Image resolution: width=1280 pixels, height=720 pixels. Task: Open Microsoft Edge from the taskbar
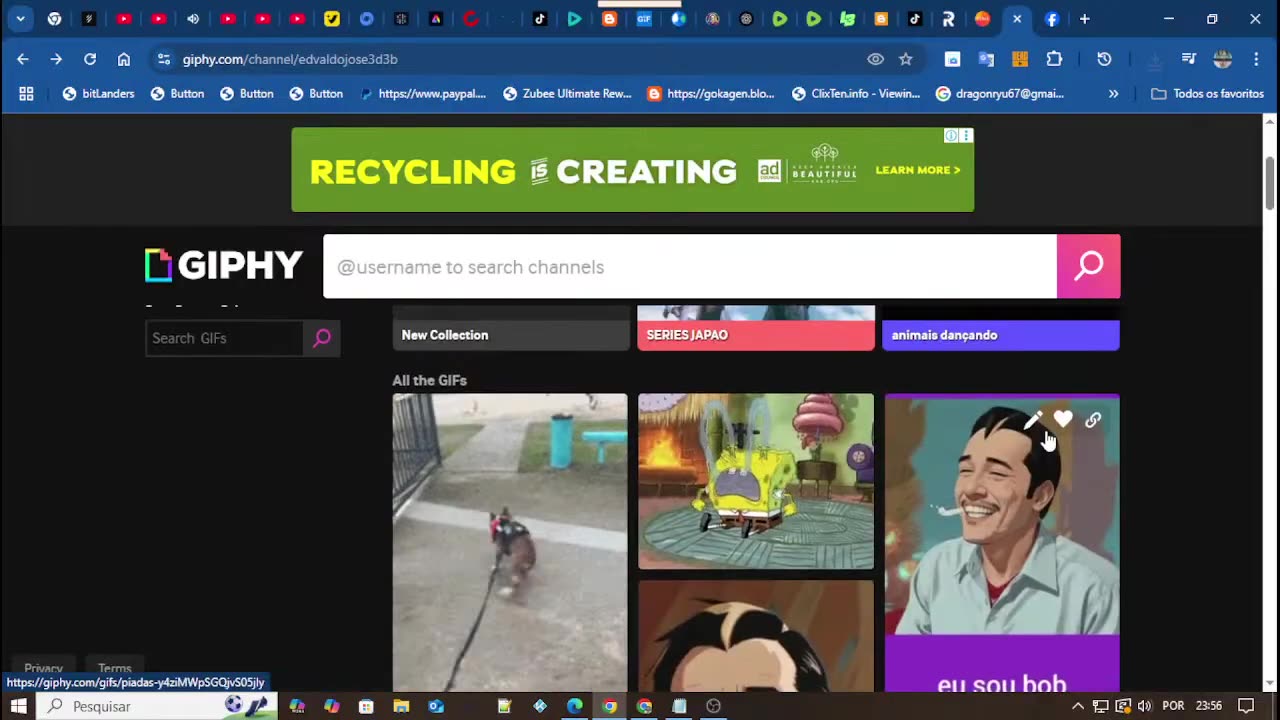coord(574,706)
